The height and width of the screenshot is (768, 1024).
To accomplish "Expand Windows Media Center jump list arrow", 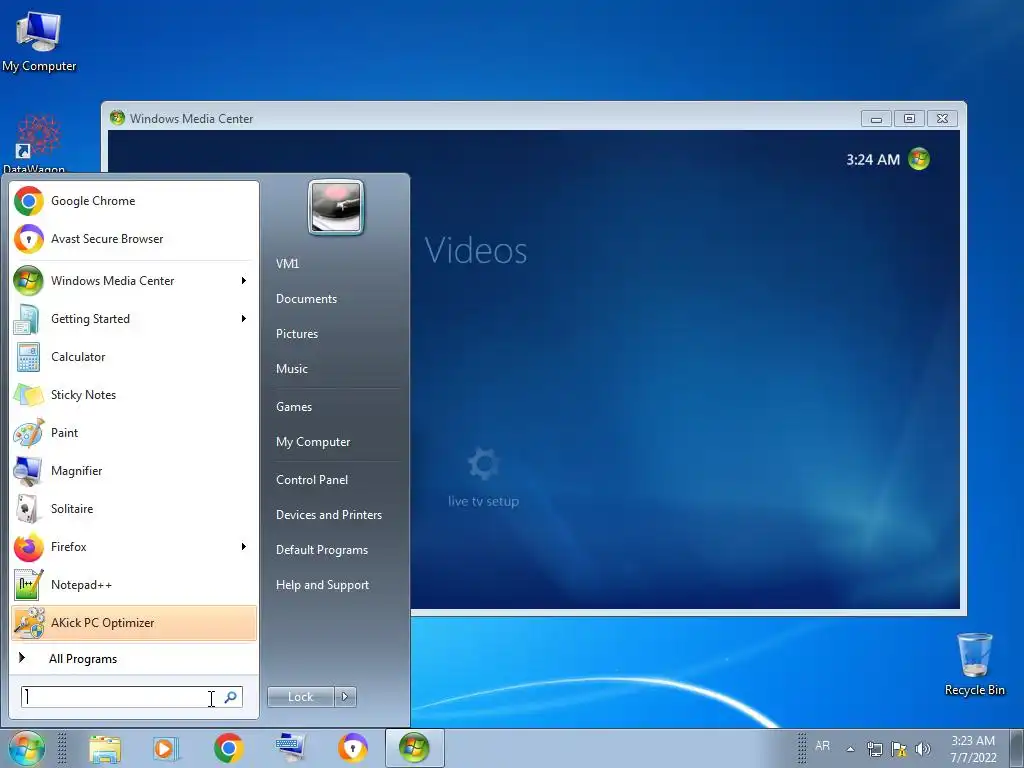I will pyautogui.click(x=244, y=280).
